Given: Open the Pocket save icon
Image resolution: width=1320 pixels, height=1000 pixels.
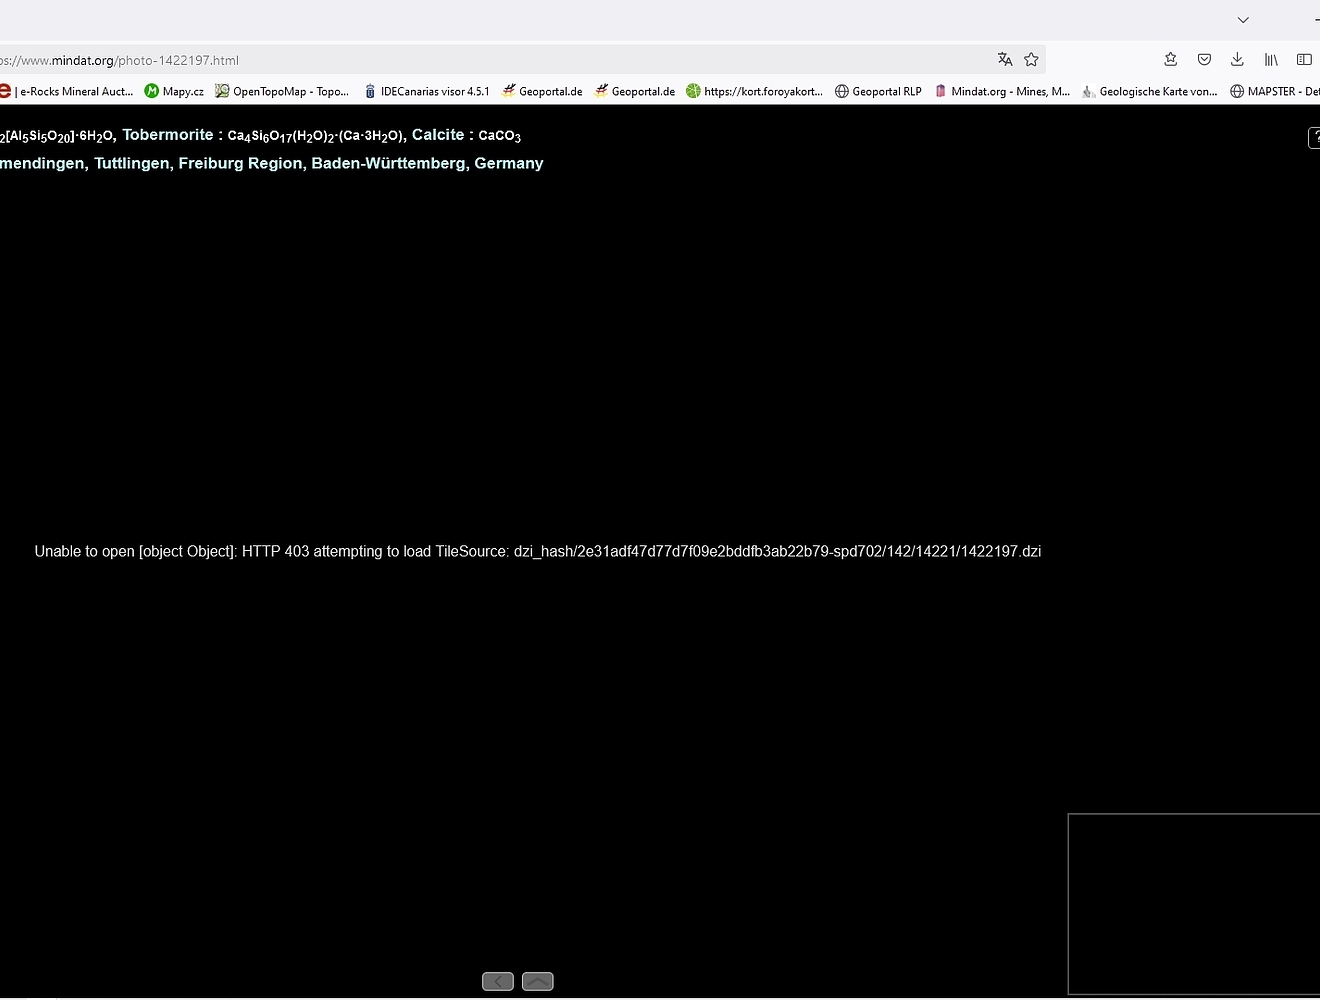Looking at the screenshot, I should click(x=1204, y=60).
